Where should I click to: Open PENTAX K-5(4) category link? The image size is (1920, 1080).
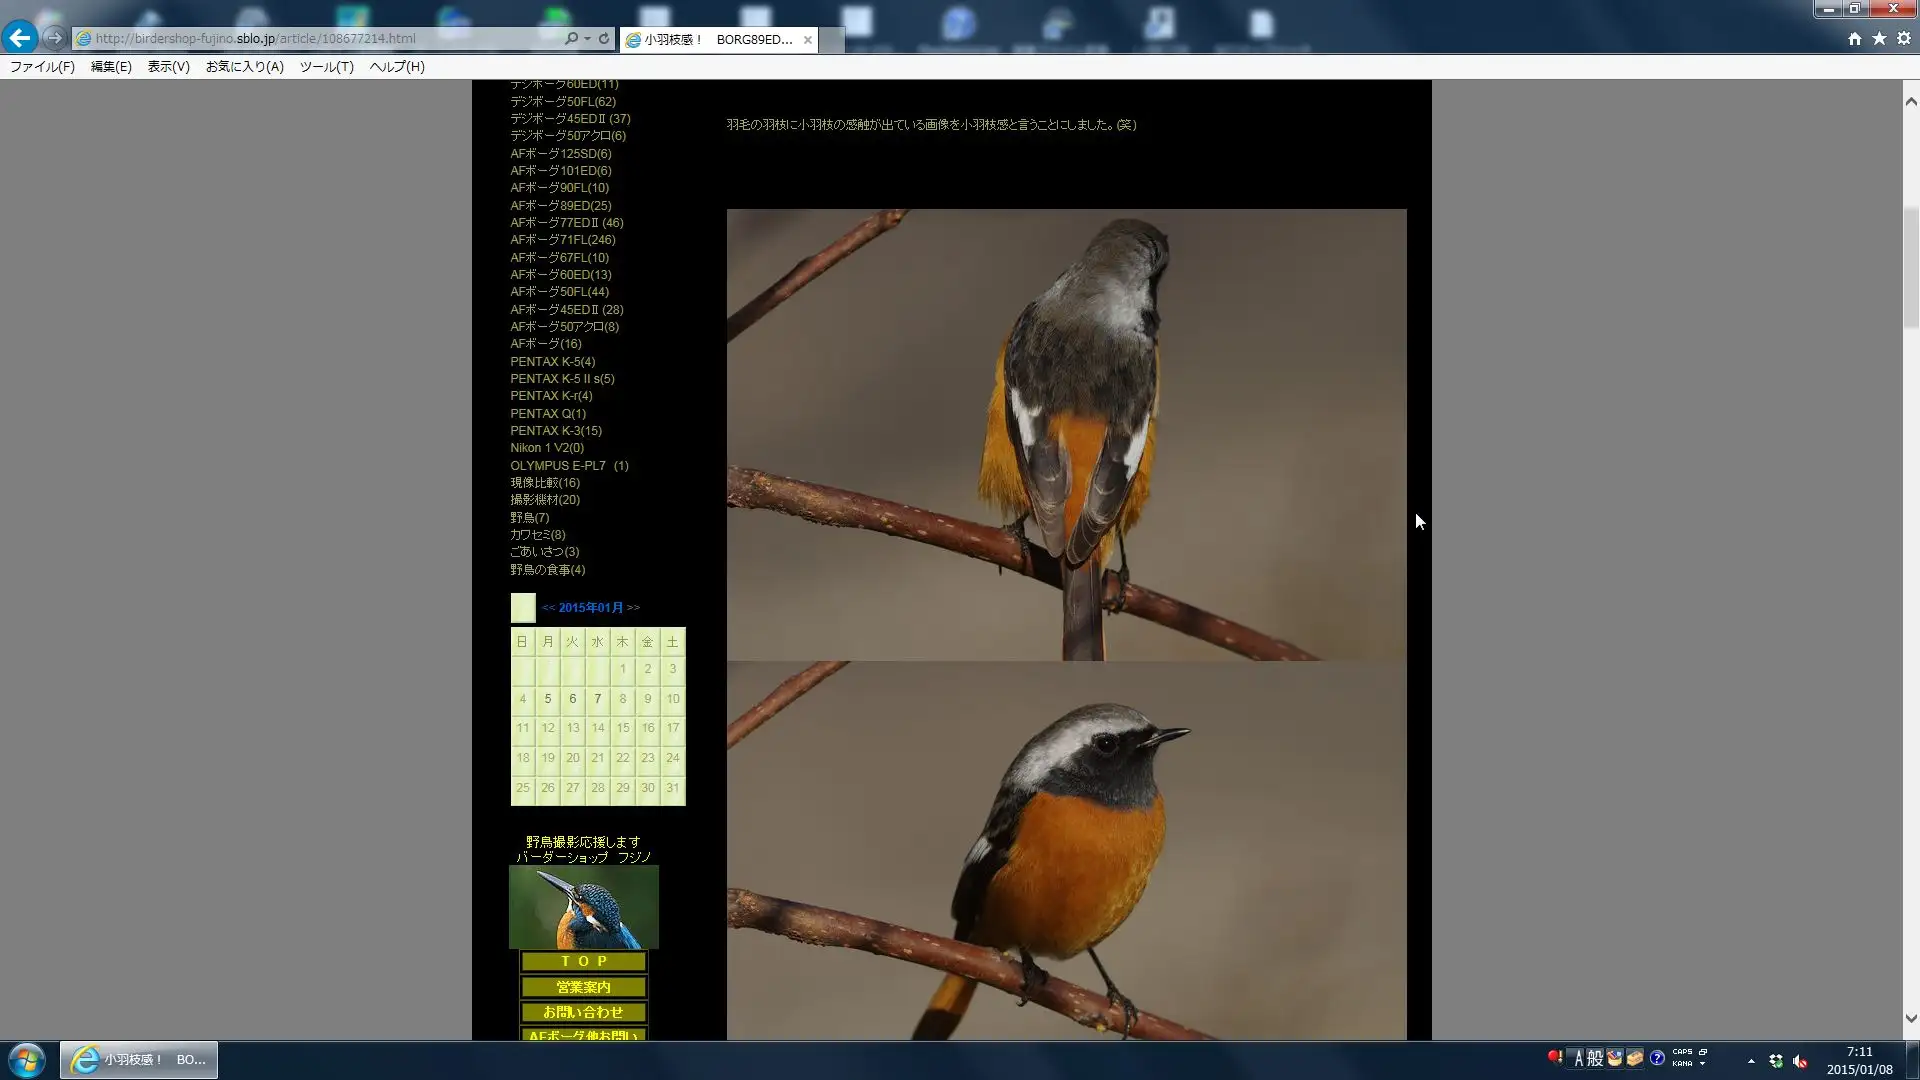(552, 362)
